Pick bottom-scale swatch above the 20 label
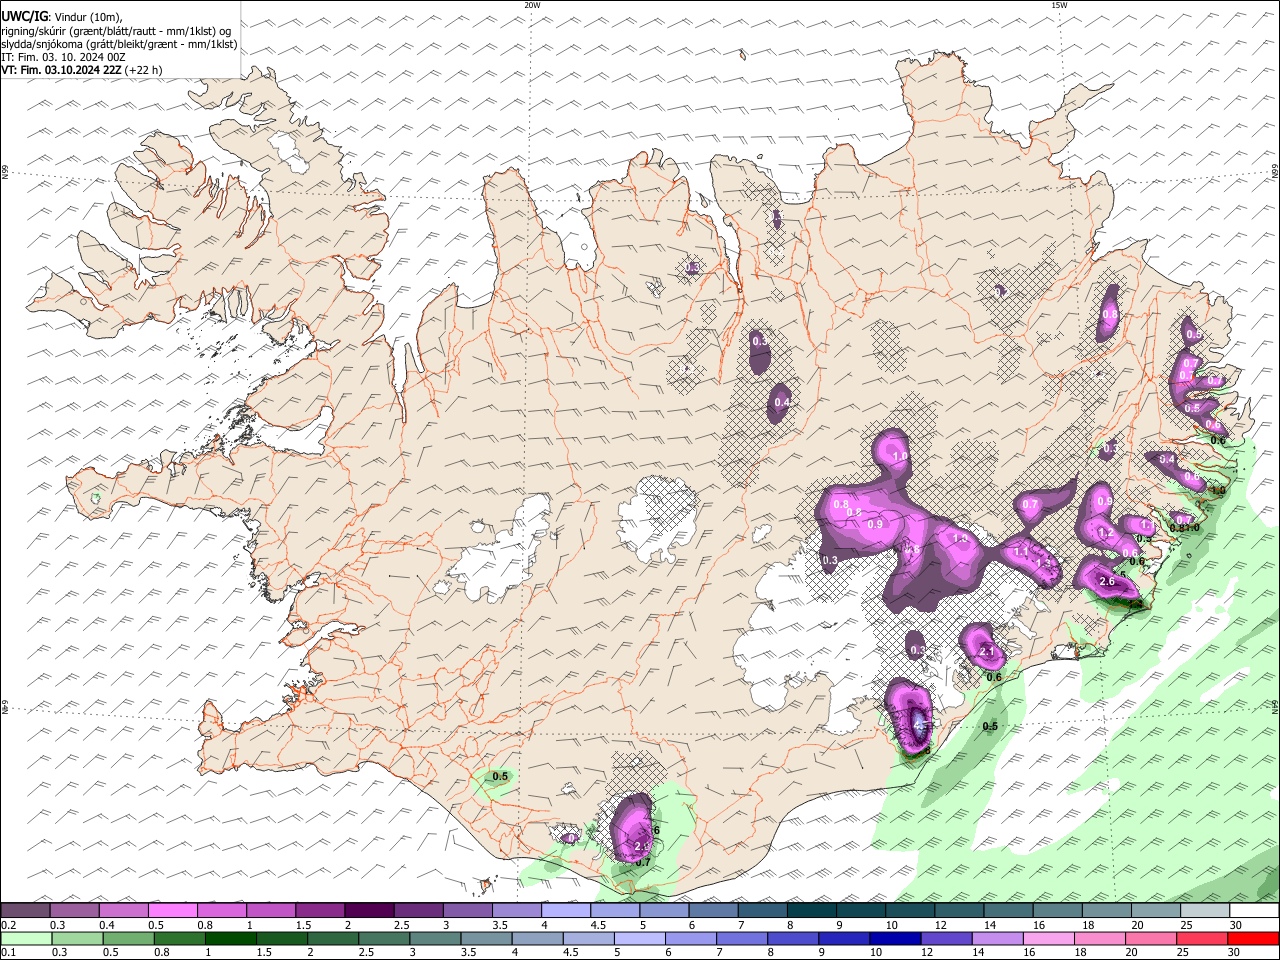This screenshot has width=1280, height=960. [x=1150, y=938]
